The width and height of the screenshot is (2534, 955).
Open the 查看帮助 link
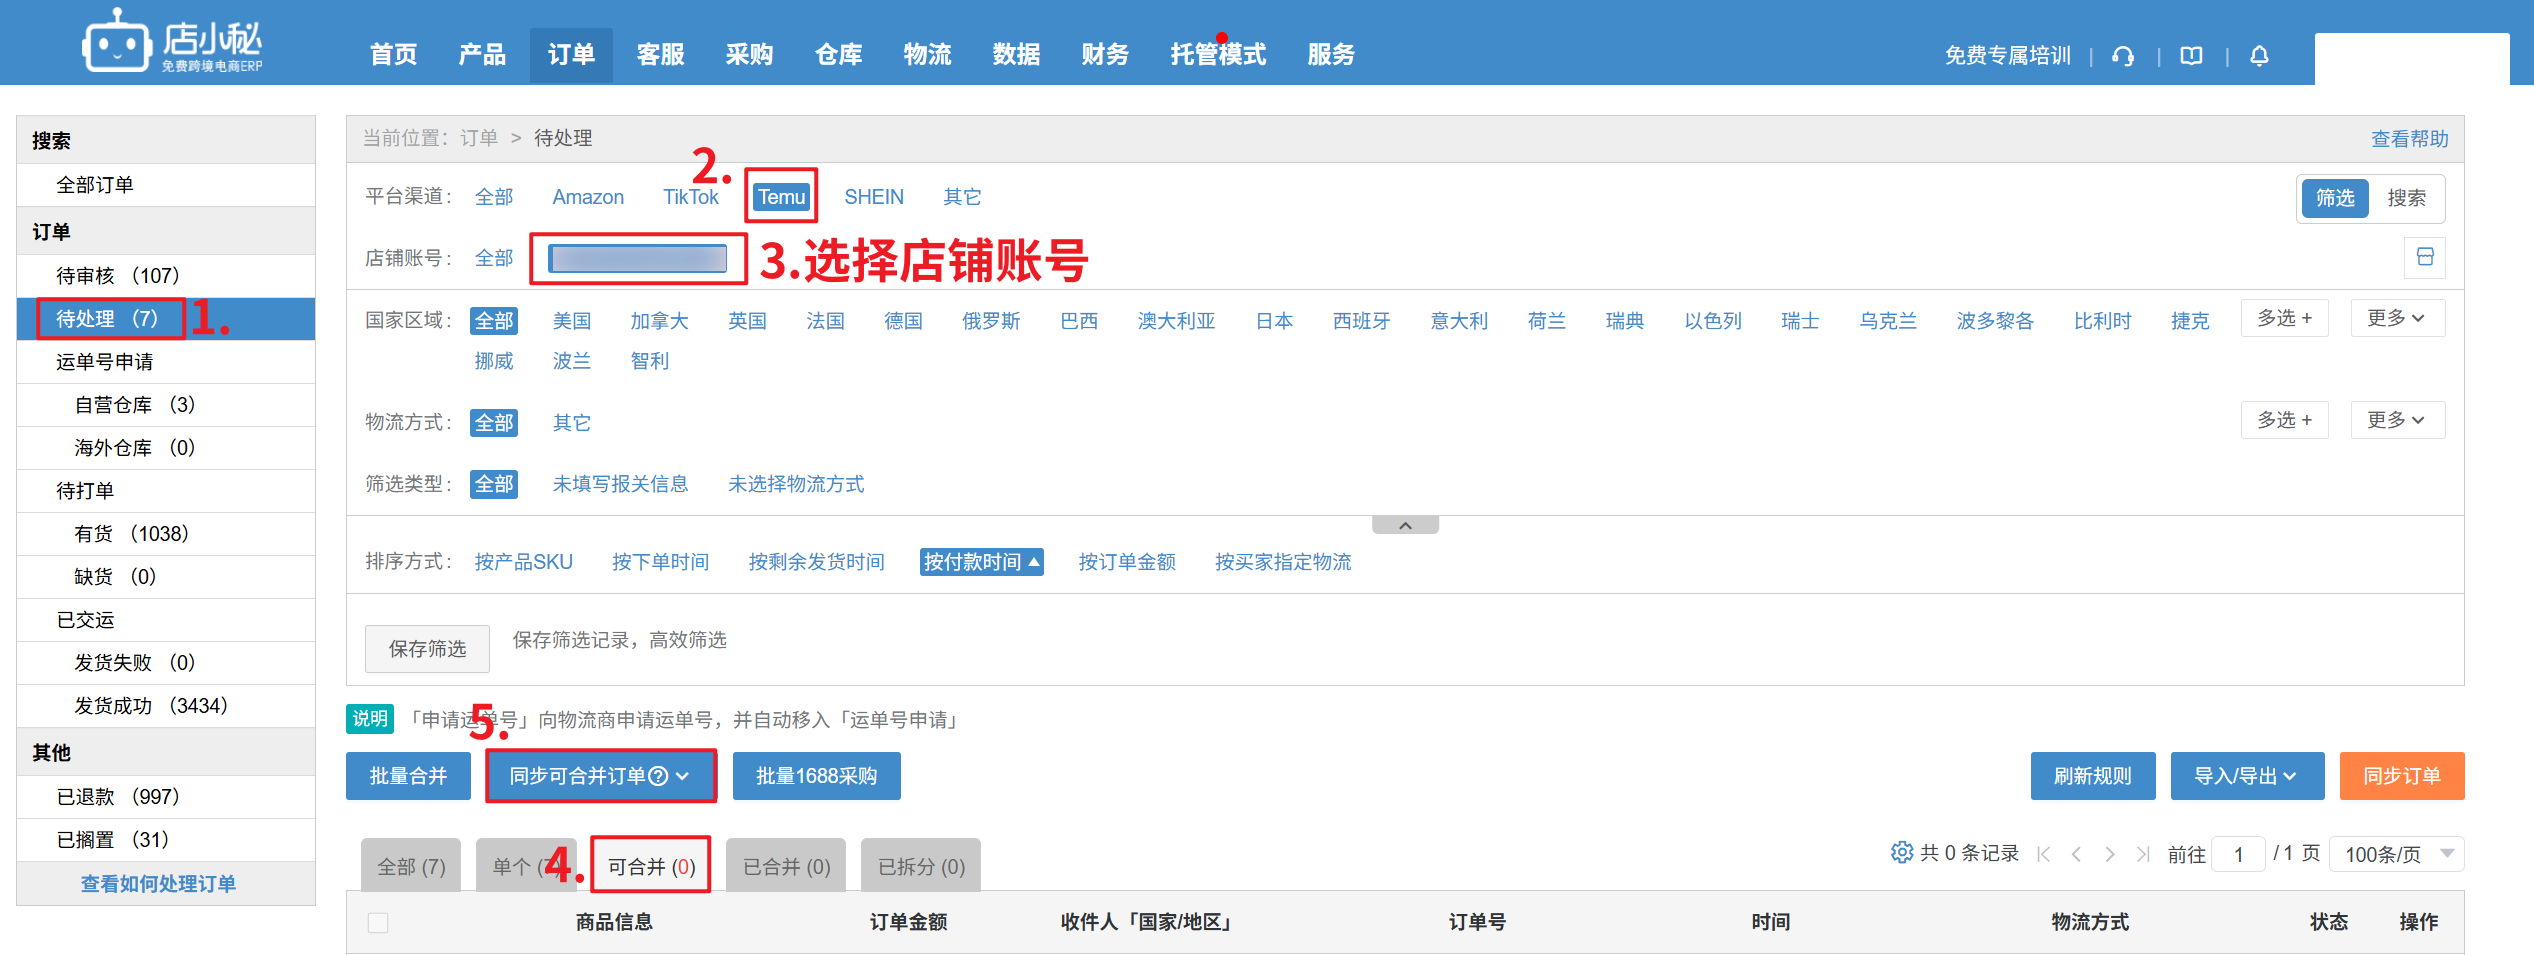click(2409, 139)
